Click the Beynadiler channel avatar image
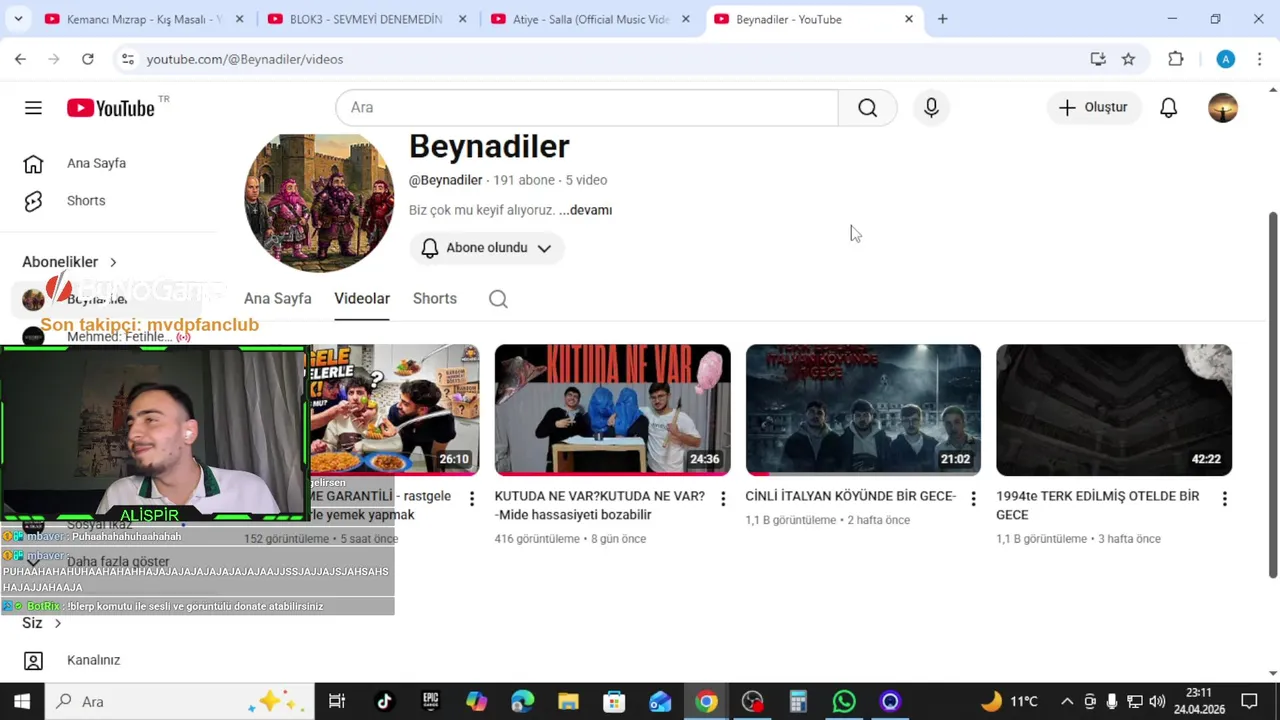The height and width of the screenshot is (720, 1280). pos(319,204)
